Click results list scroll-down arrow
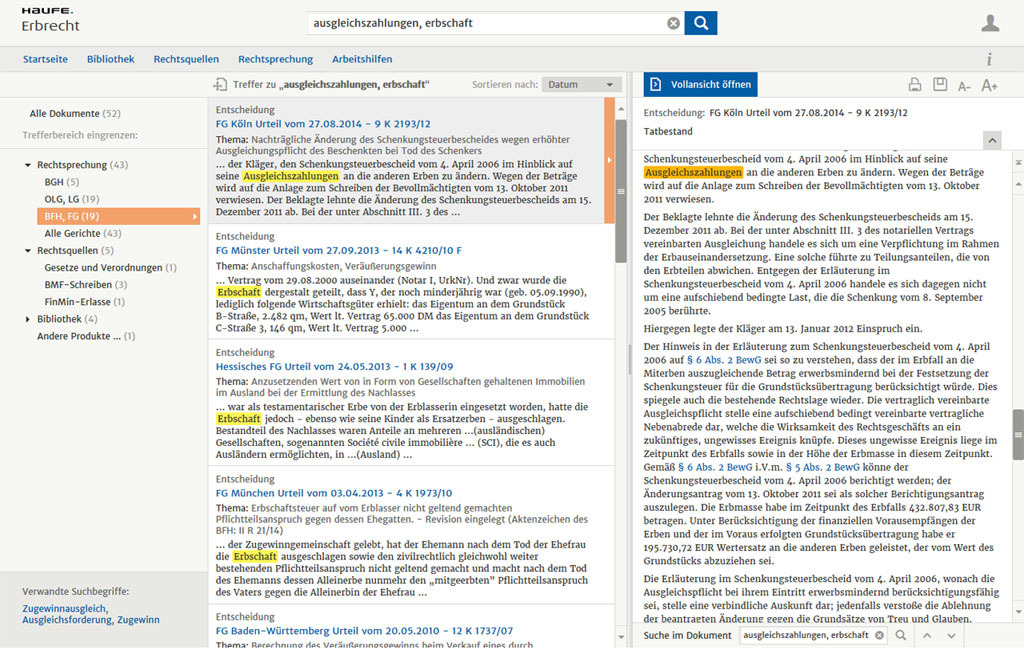 click(621, 637)
